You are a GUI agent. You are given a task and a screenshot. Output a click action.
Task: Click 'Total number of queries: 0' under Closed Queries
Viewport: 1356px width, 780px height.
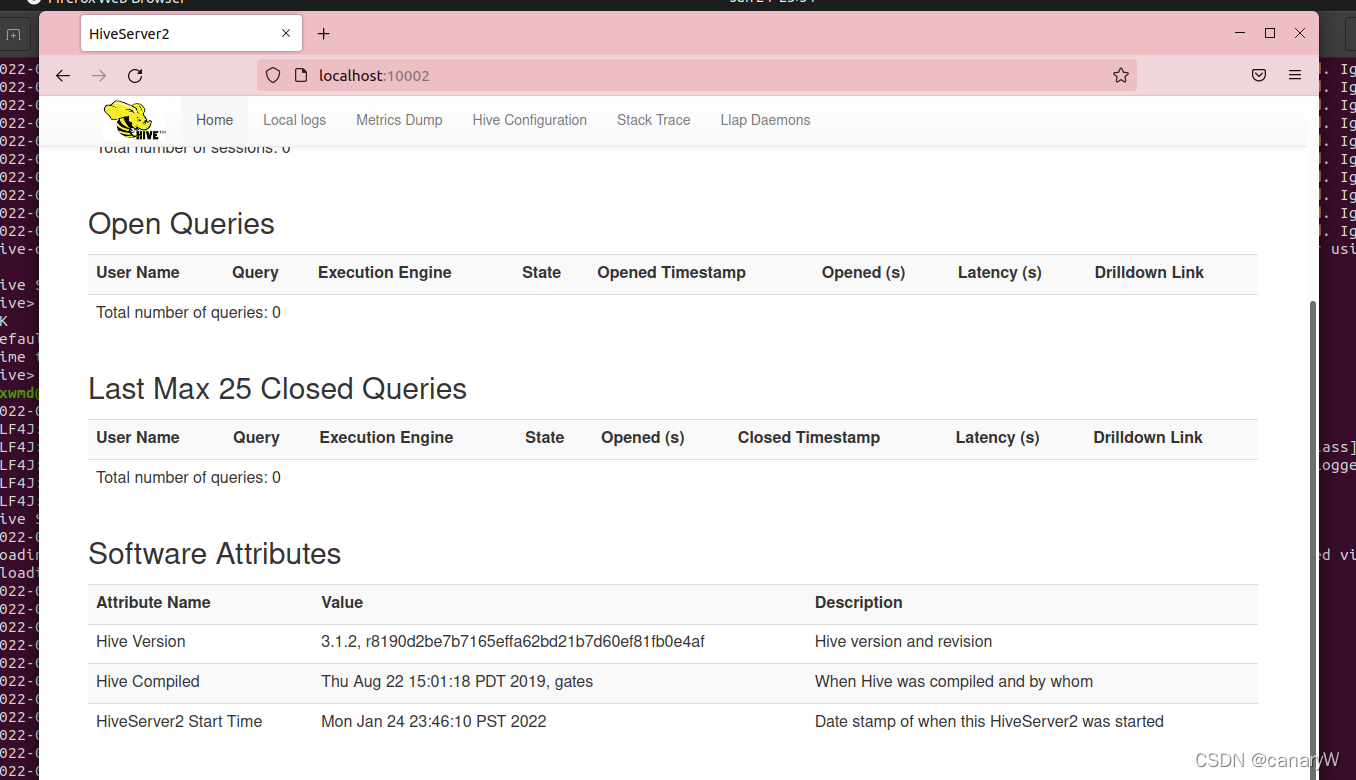click(188, 478)
